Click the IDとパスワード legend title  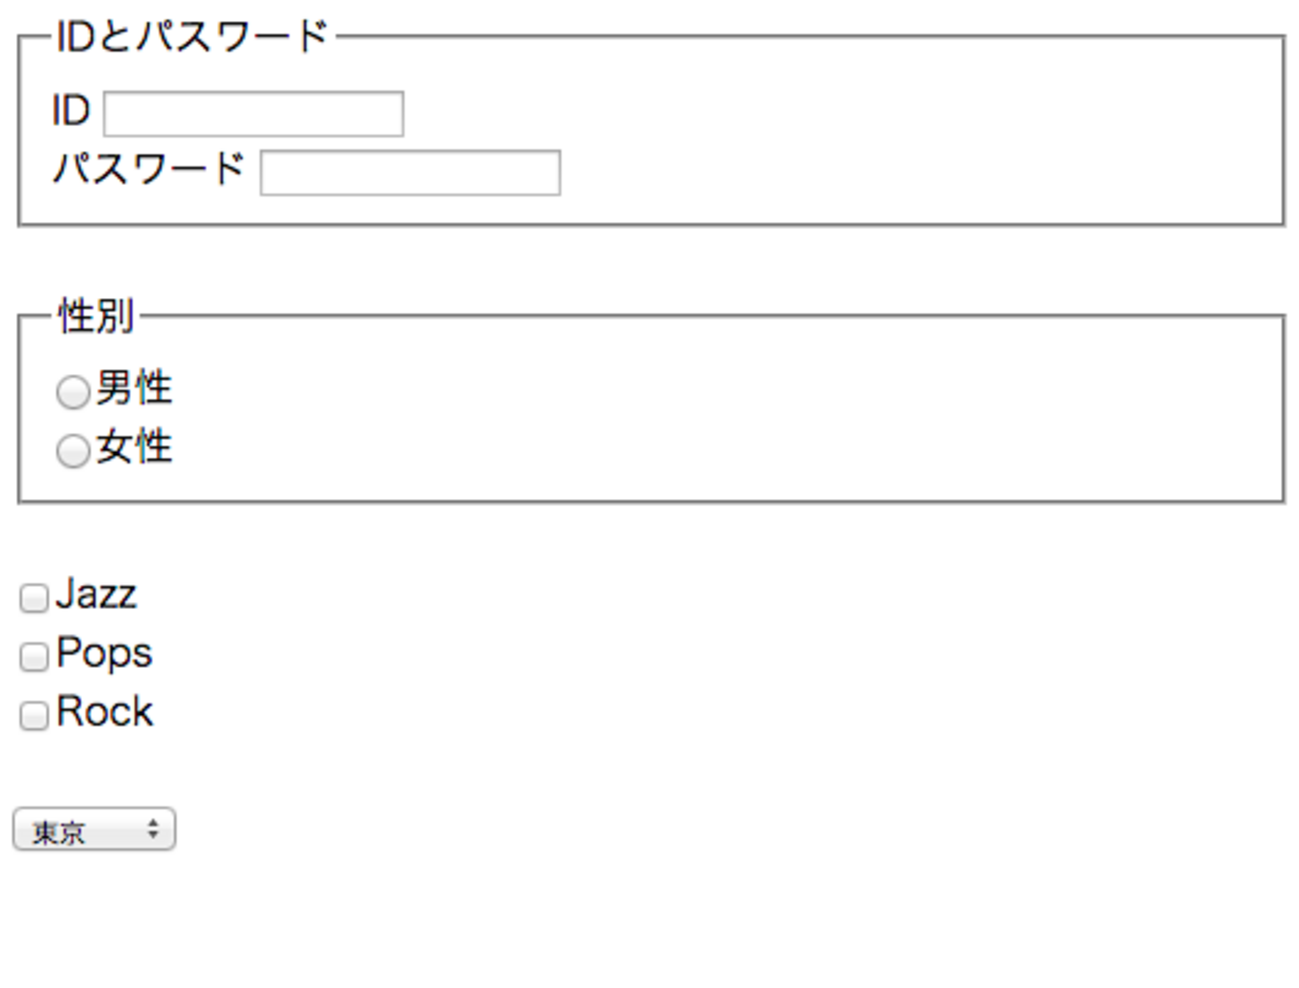coord(192,37)
